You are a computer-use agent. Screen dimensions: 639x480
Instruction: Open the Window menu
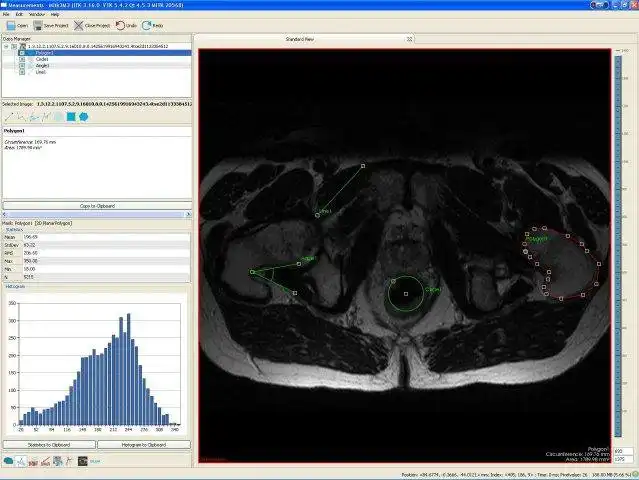click(37, 14)
